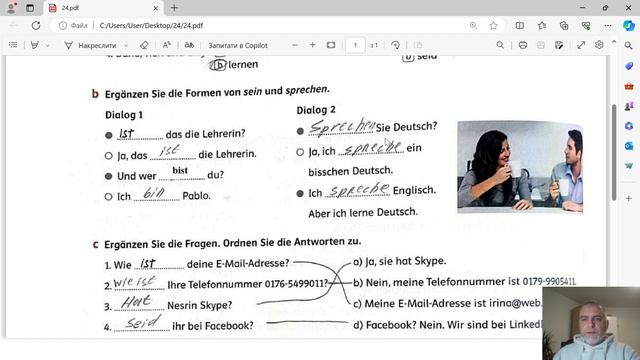Image resolution: width=640 pixels, height=360 pixels.
Task: Click the page number input field
Action: tap(355, 45)
